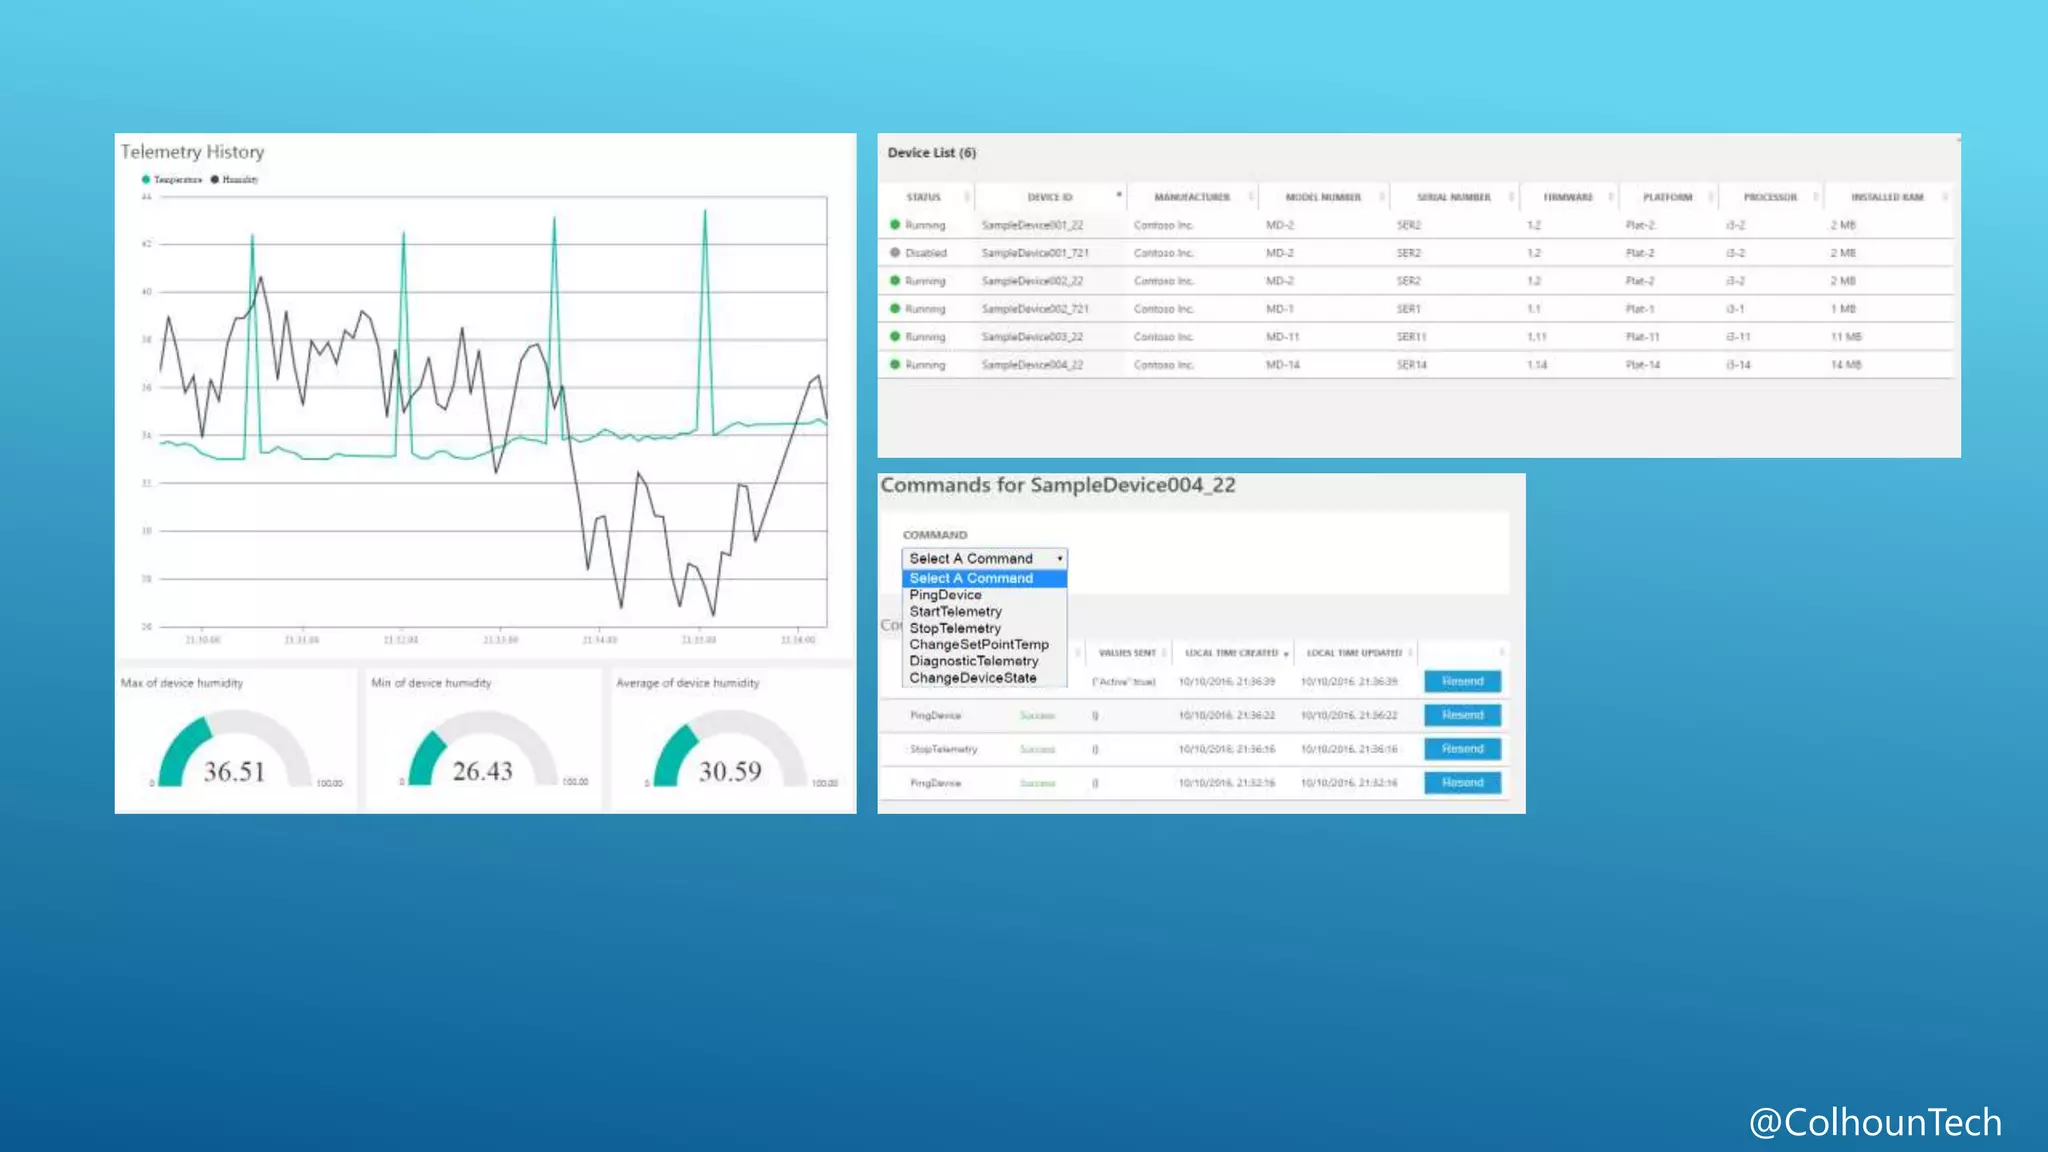
Task: Click grey Disabled status dot for SampleDevice001_721
Action: click(895, 253)
